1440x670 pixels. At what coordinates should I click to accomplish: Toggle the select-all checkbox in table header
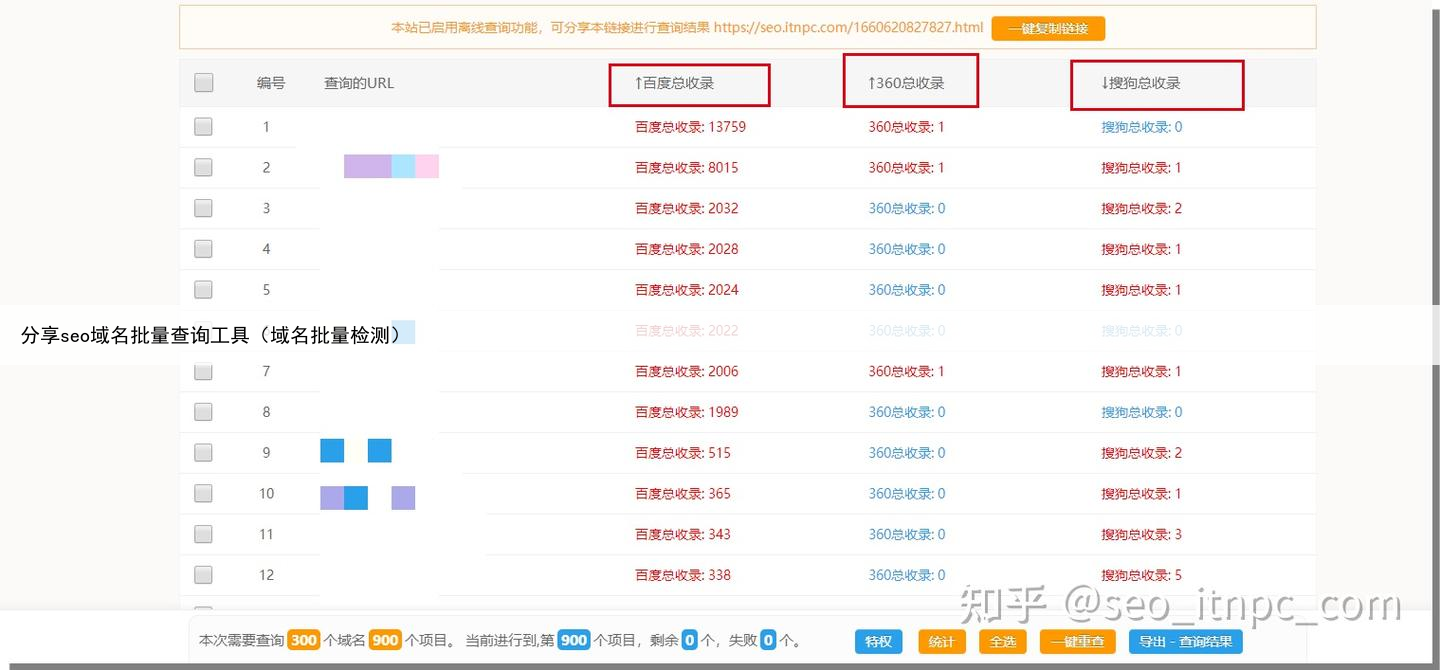(204, 83)
